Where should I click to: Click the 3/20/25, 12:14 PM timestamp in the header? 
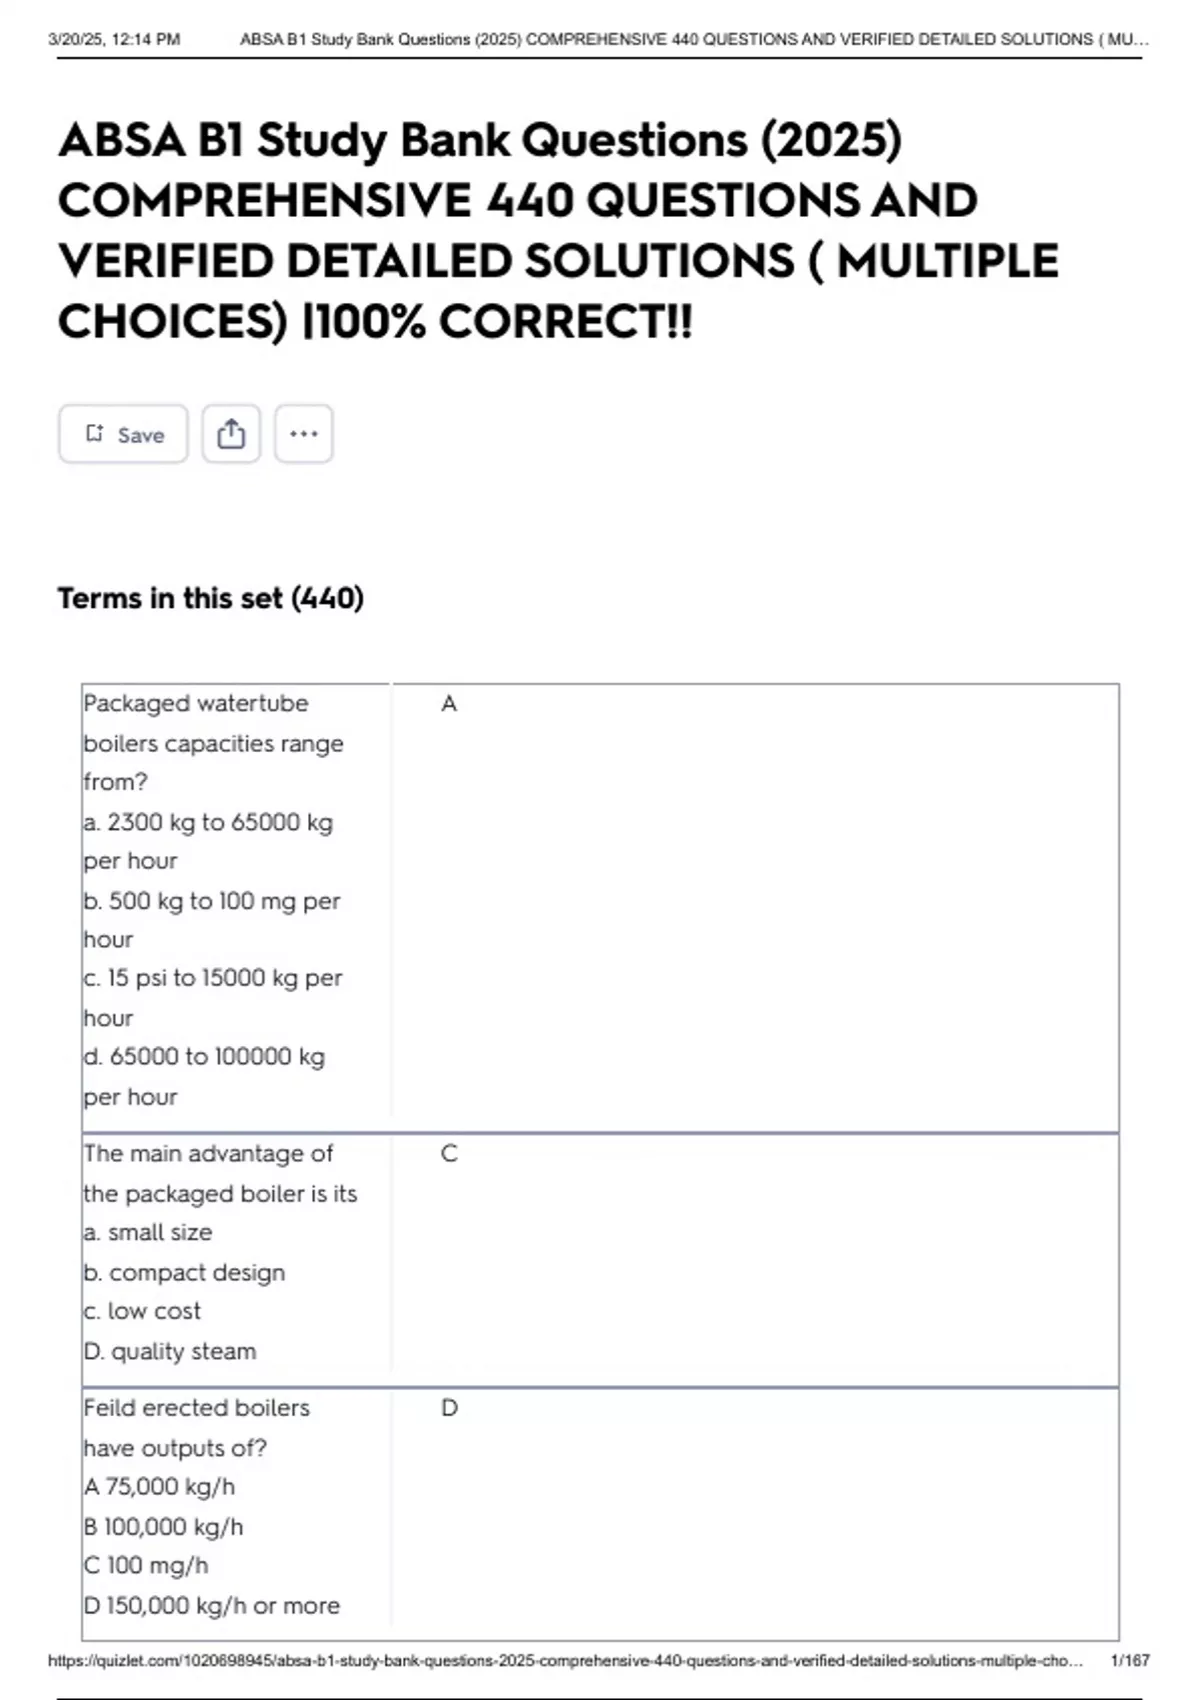114,39
